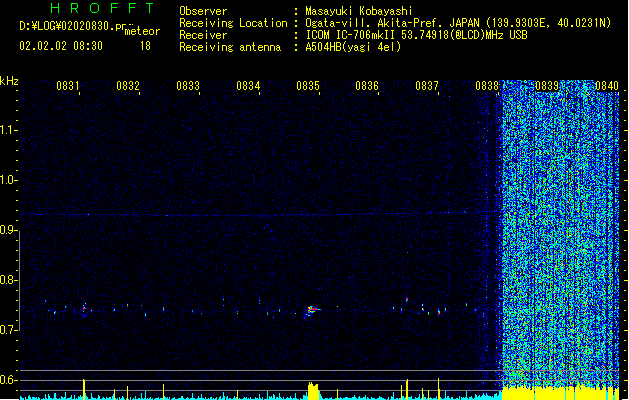Click the 0832 time marker
This screenshot has width=629, height=400.
coord(128,86)
